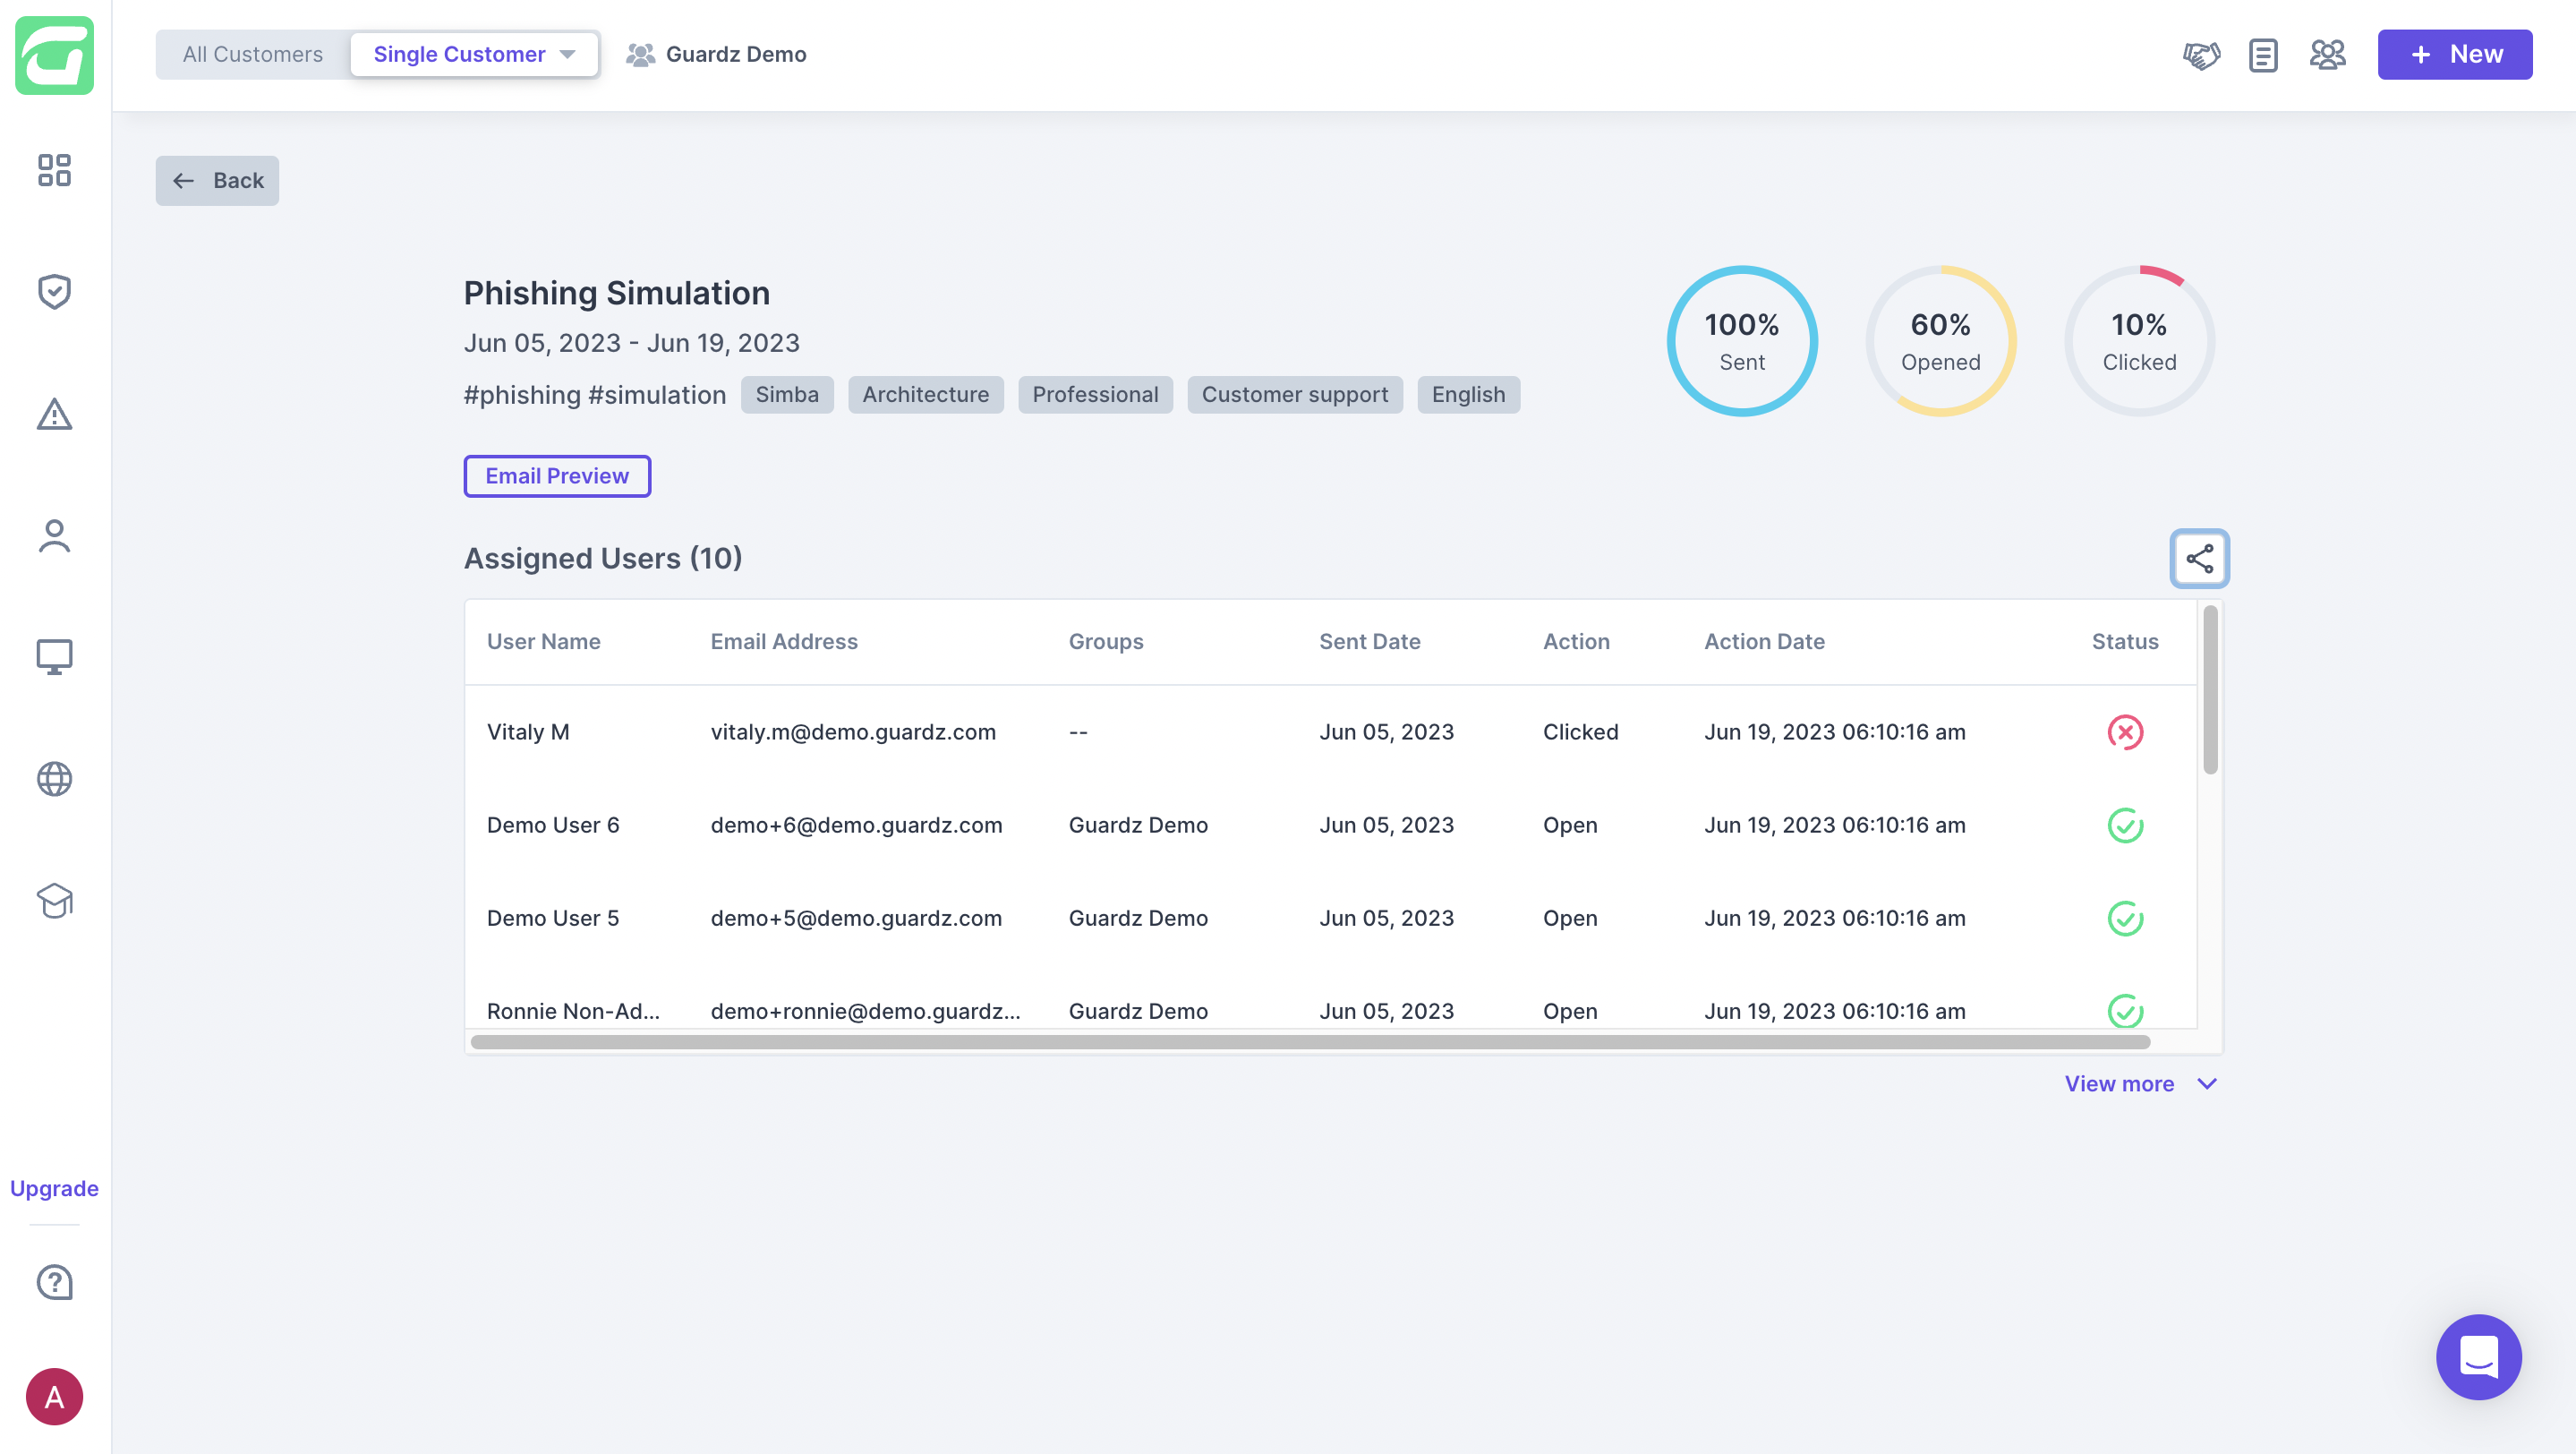The width and height of the screenshot is (2576, 1454).
Task: Open the chat support bubble
Action: tap(2478, 1357)
